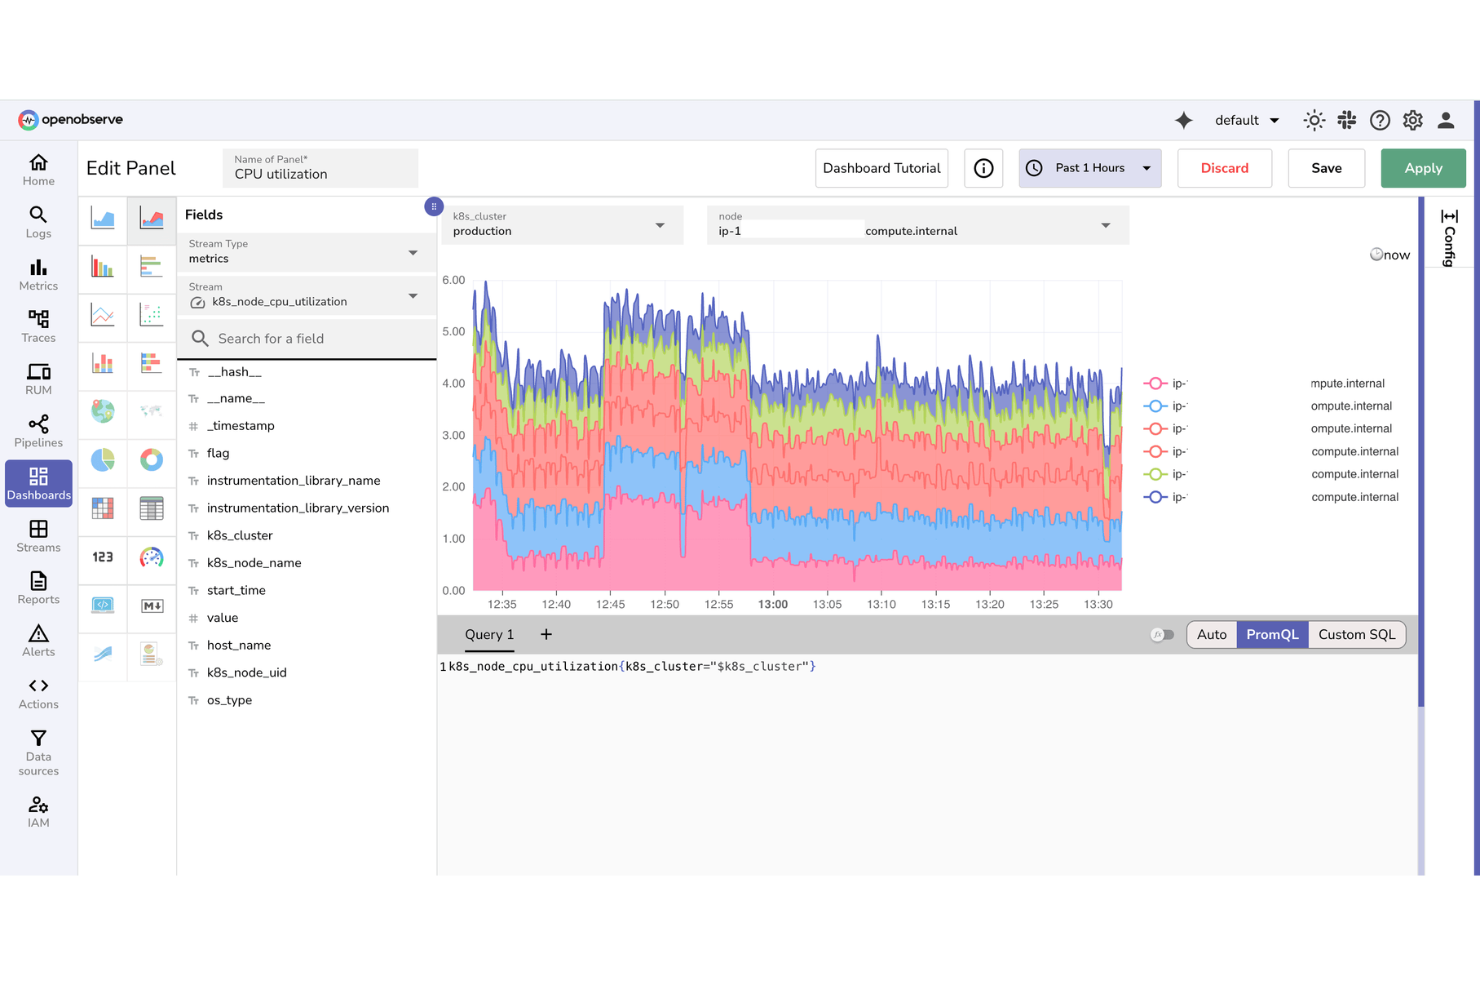
Task: Select the donut chart type
Action: (152, 460)
